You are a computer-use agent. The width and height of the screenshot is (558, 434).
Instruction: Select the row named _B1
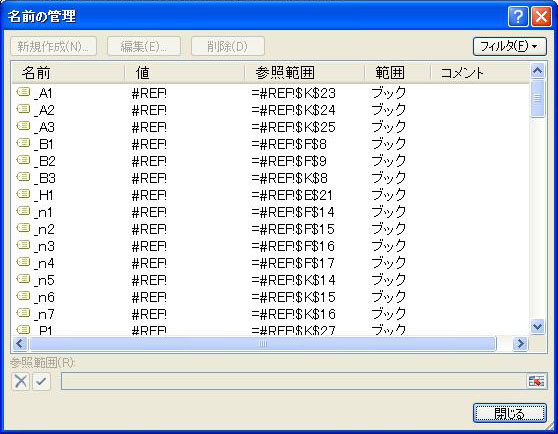click(x=270, y=144)
